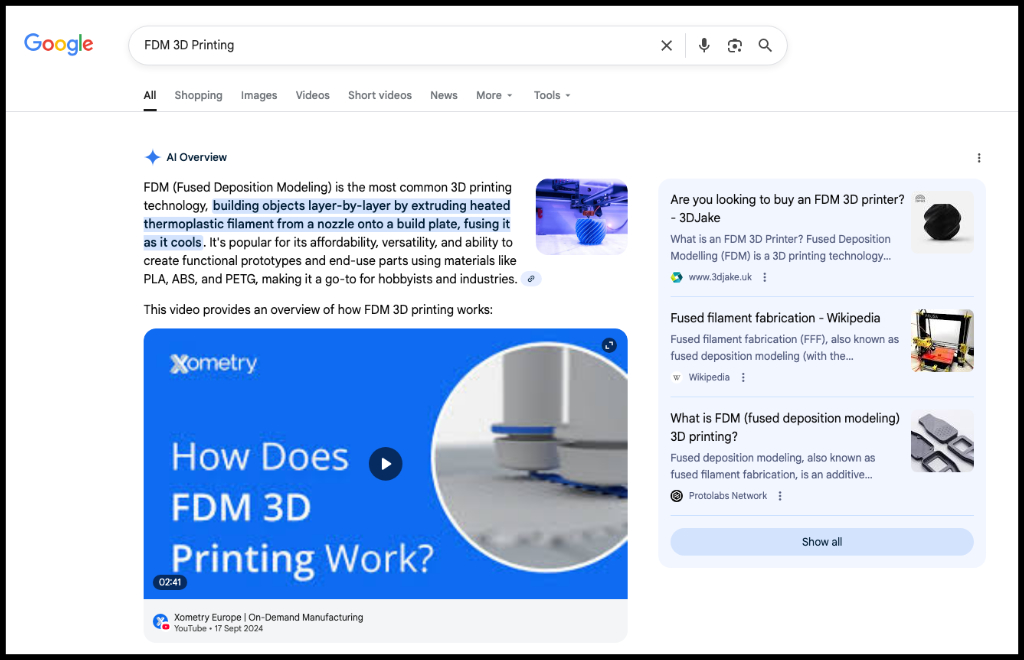Play the Xometry FDM video
The image size is (1024, 660).
pyautogui.click(x=385, y=464)
